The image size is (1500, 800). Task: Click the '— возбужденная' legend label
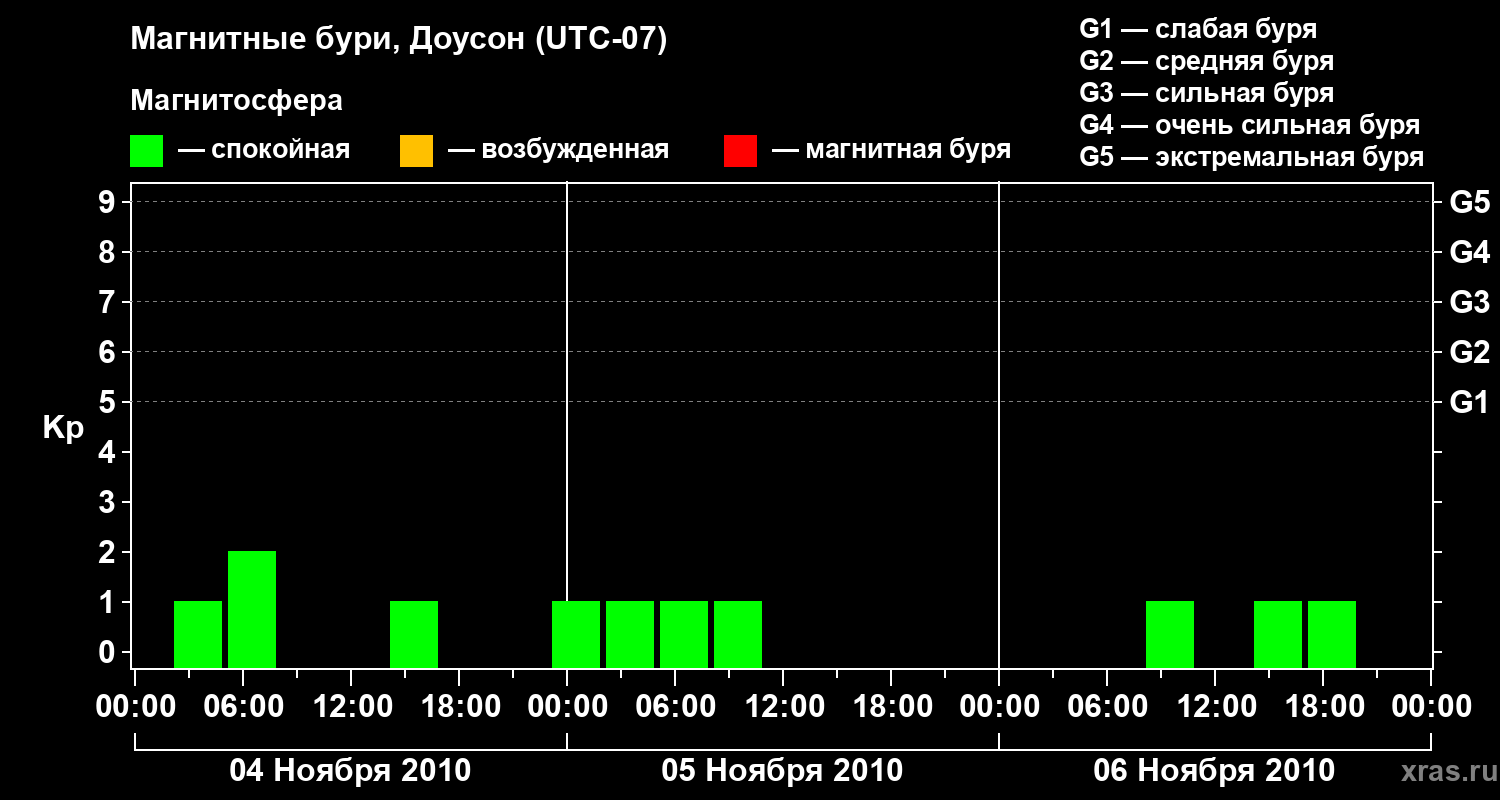coord(559,150)
